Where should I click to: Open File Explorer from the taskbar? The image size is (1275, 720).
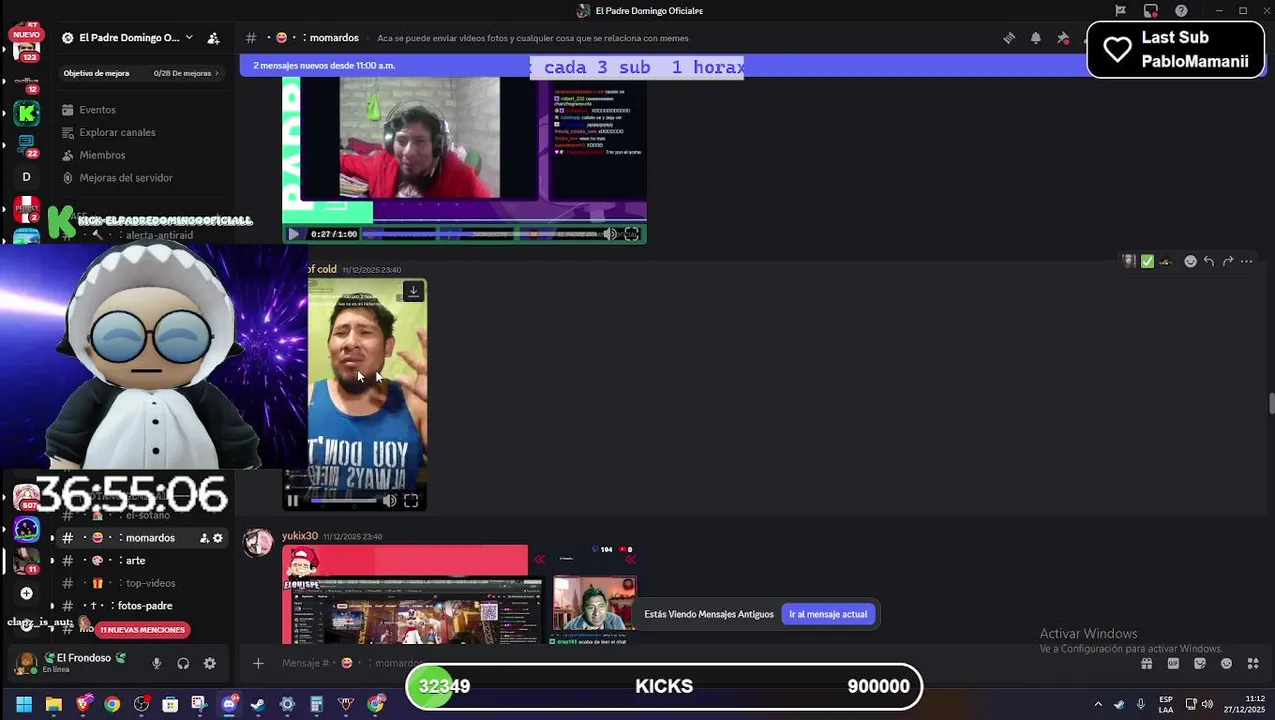(x=54, y=704)
